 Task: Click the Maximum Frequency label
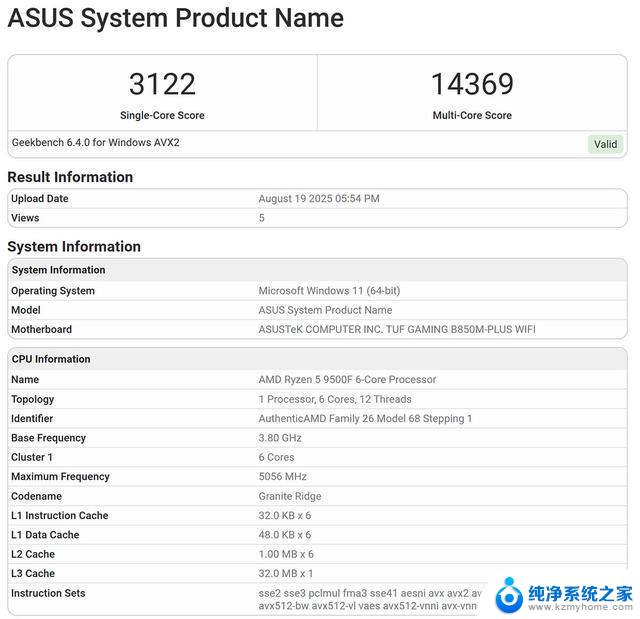click(60, 477)
